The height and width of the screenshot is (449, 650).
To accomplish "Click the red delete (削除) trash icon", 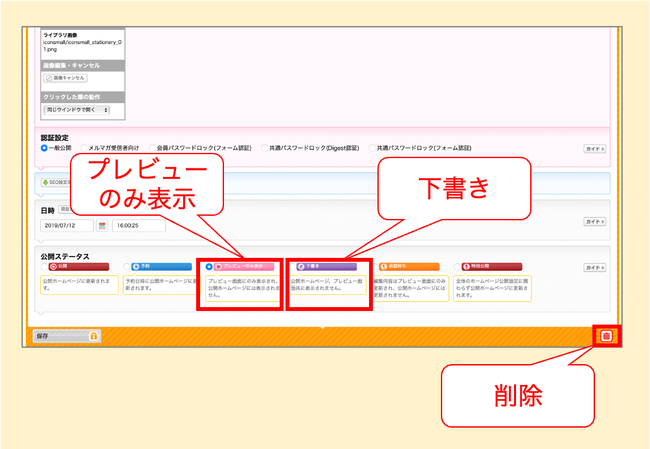I will pos(605,336).
